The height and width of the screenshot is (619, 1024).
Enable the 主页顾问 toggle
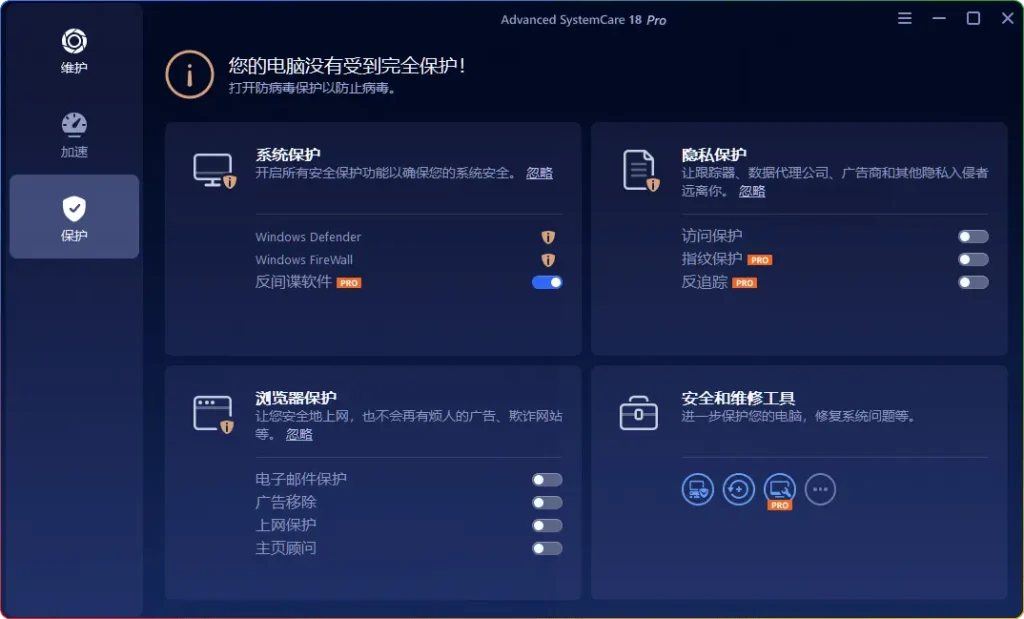[546, 548]
